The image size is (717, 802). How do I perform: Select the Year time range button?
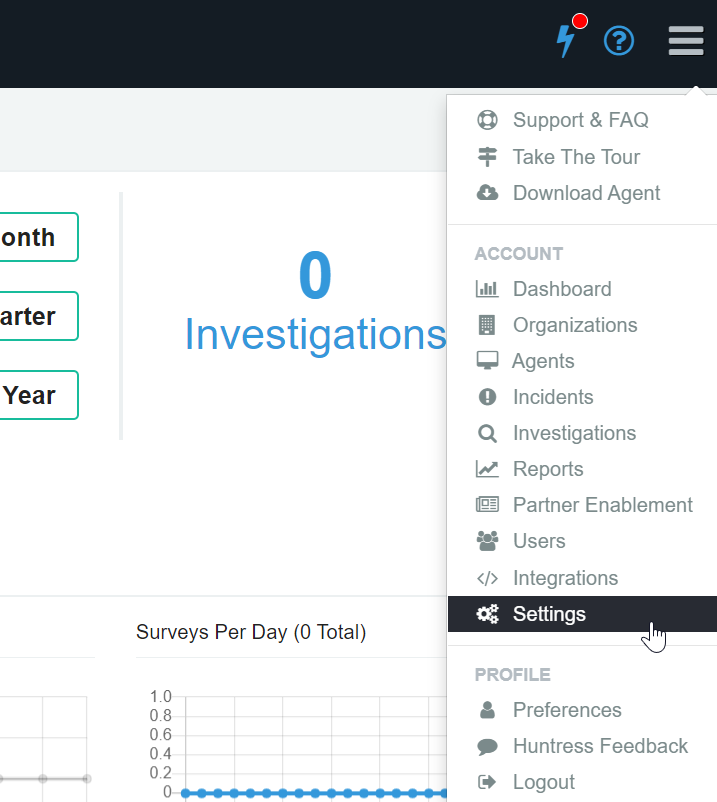(39, 395)
